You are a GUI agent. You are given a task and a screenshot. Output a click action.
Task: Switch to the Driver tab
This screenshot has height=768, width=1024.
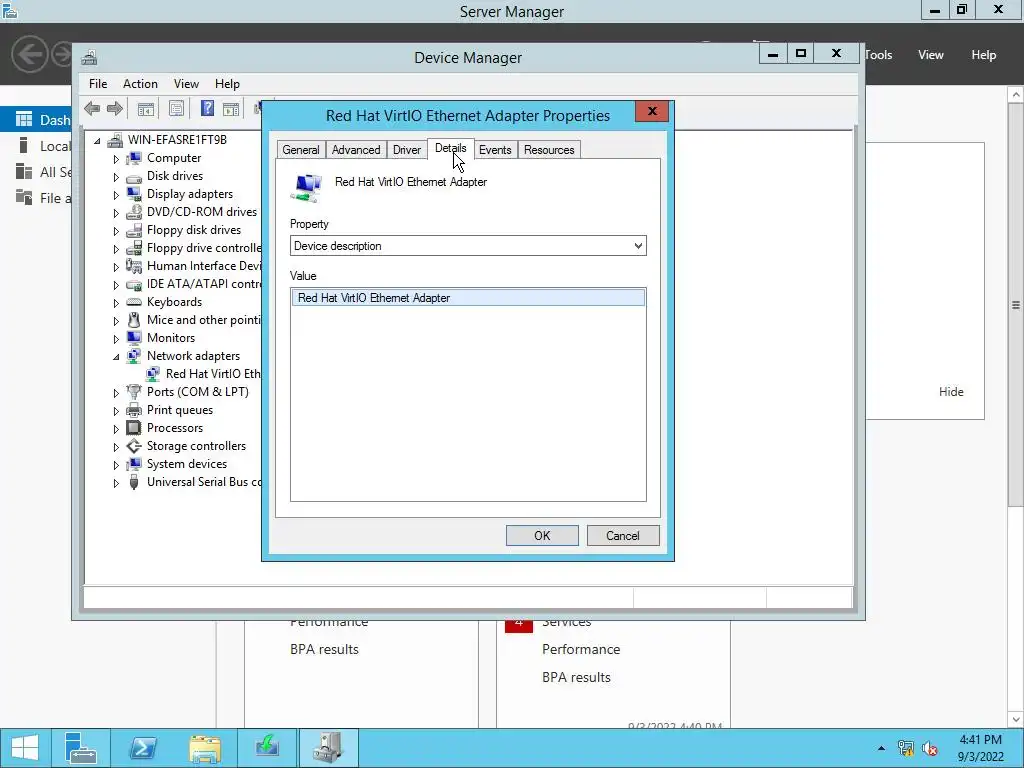[406, 150]
